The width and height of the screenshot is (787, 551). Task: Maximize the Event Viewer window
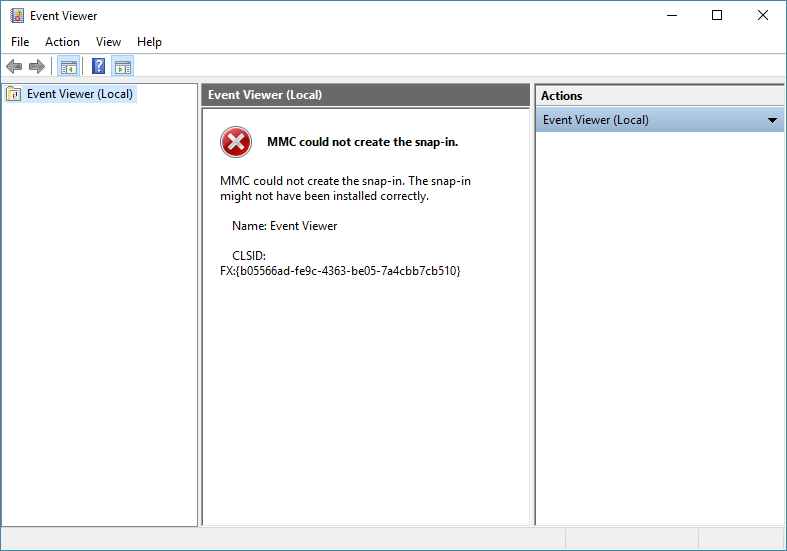(717, 16)
